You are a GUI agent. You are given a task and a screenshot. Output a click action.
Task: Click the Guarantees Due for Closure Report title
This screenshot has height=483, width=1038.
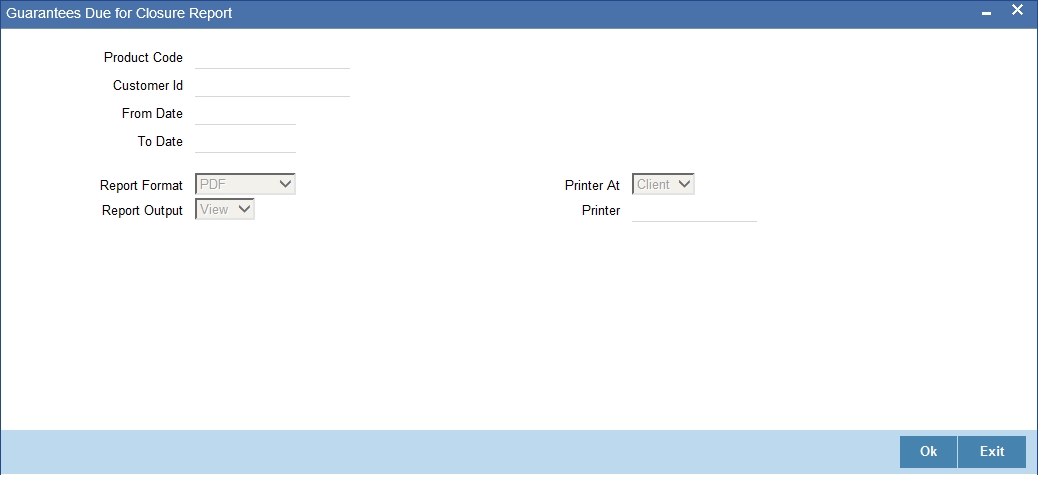(x=119, y=13)
